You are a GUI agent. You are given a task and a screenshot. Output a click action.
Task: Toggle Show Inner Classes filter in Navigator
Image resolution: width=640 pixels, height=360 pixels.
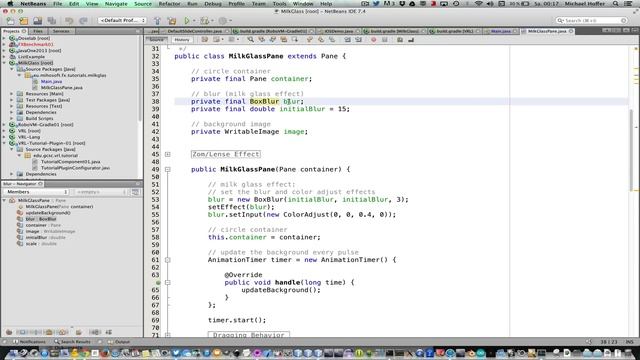(63, 332)
